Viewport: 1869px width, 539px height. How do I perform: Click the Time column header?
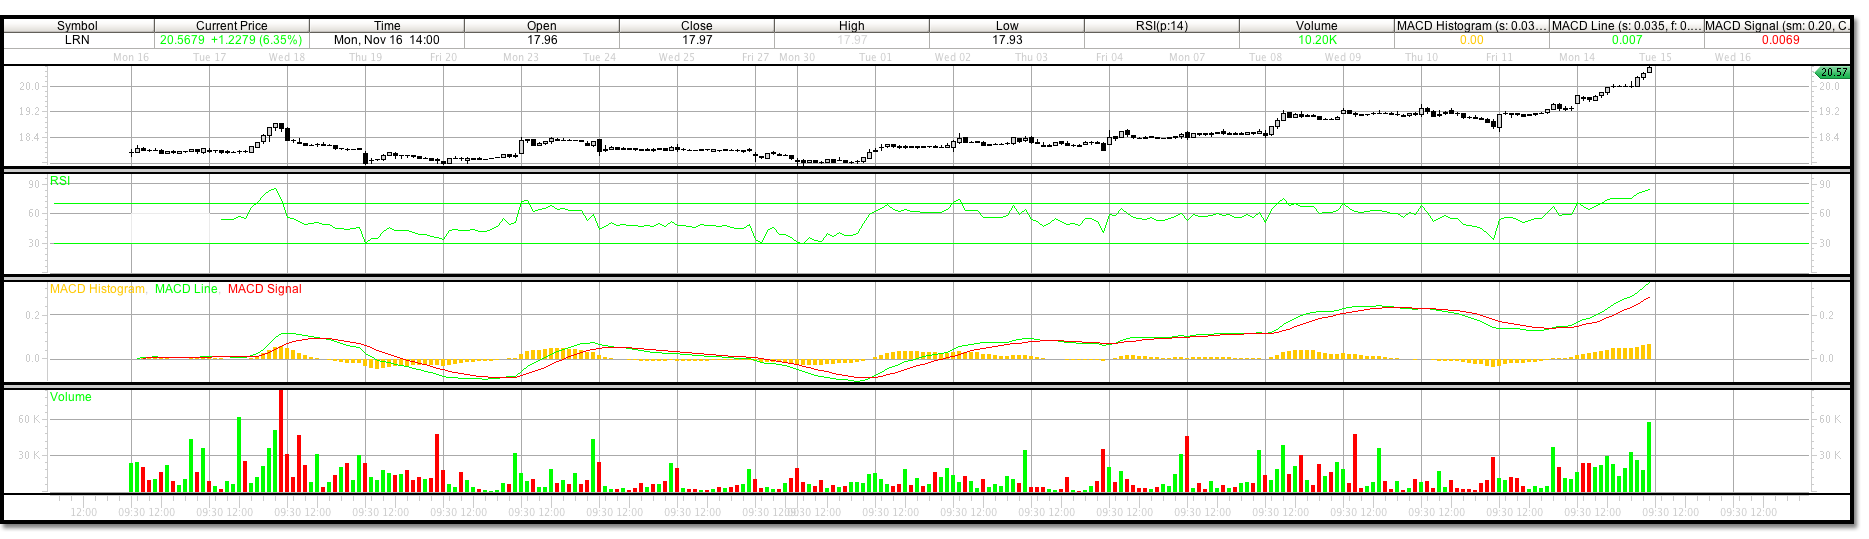[x=387, y=26]
